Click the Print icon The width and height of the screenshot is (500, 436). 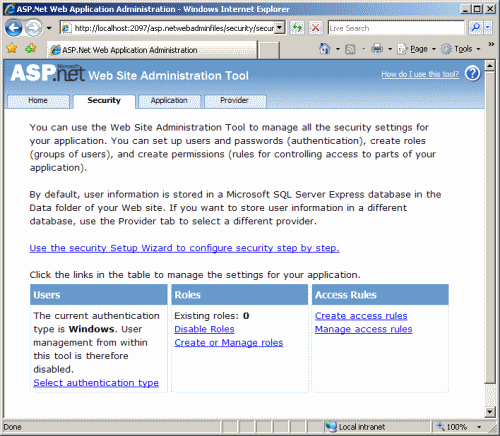tap(377, 49)
